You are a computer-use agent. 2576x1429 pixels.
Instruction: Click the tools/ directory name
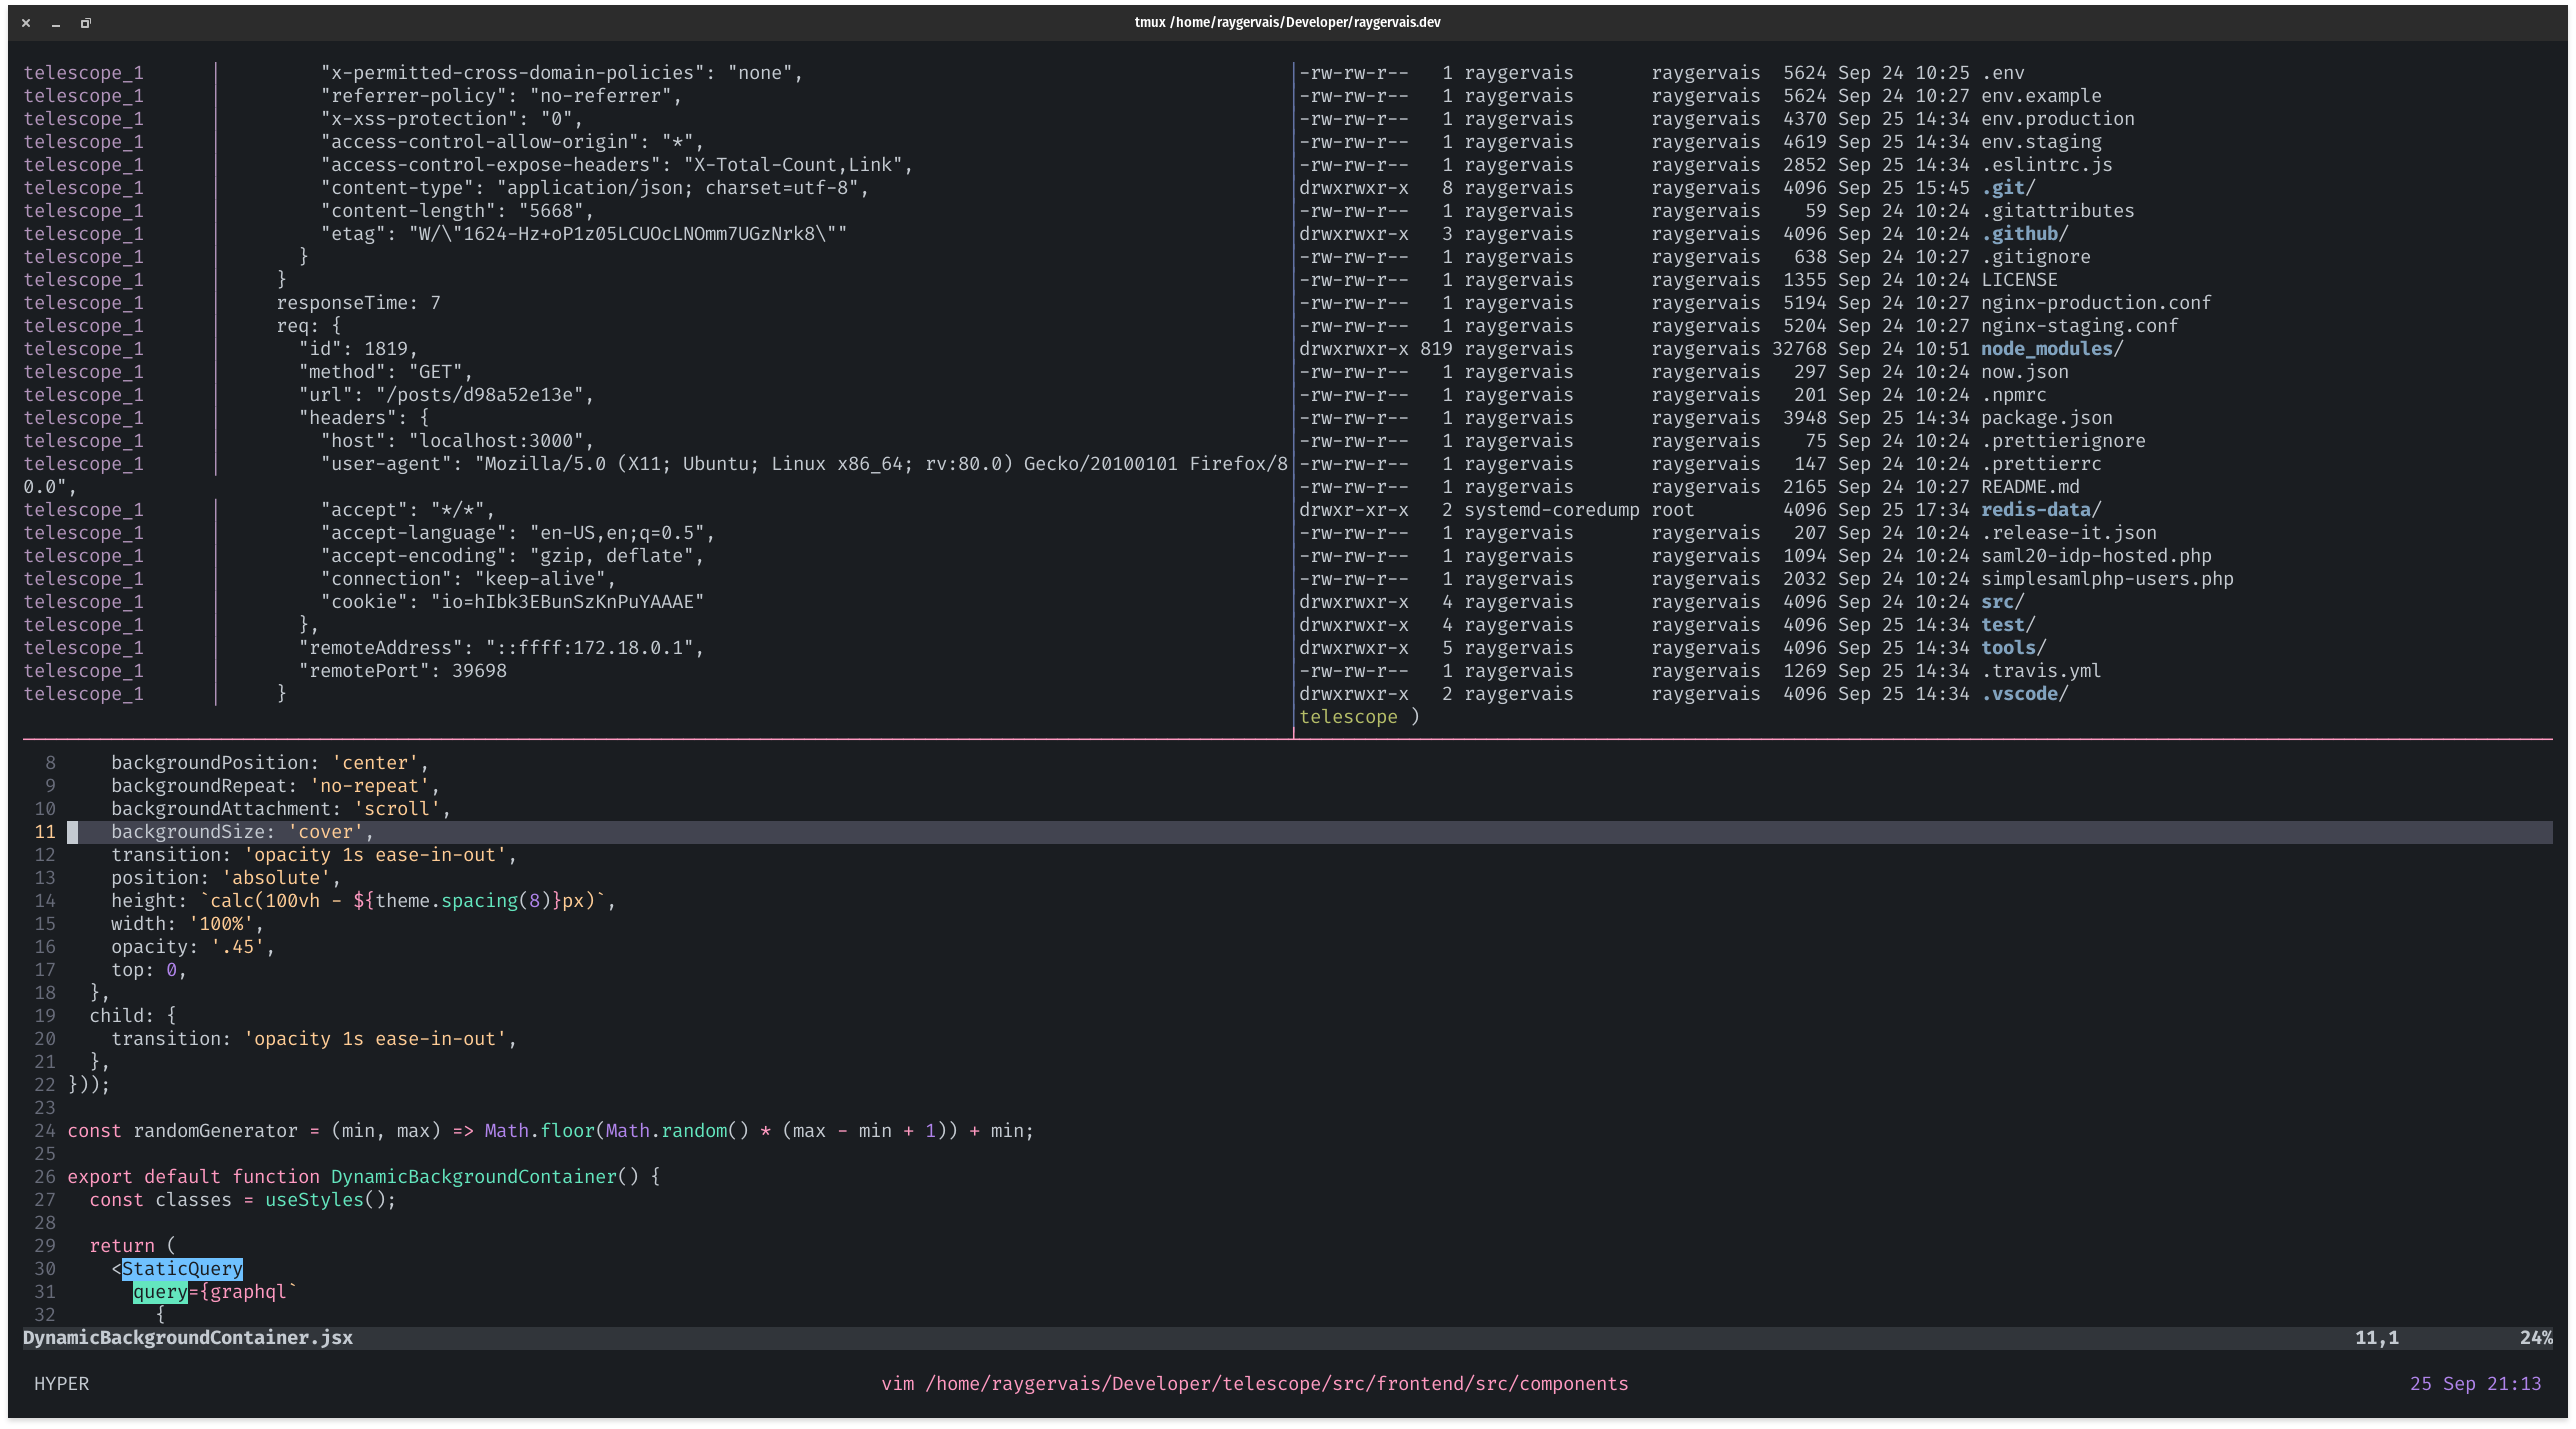tap(2014, 648)
